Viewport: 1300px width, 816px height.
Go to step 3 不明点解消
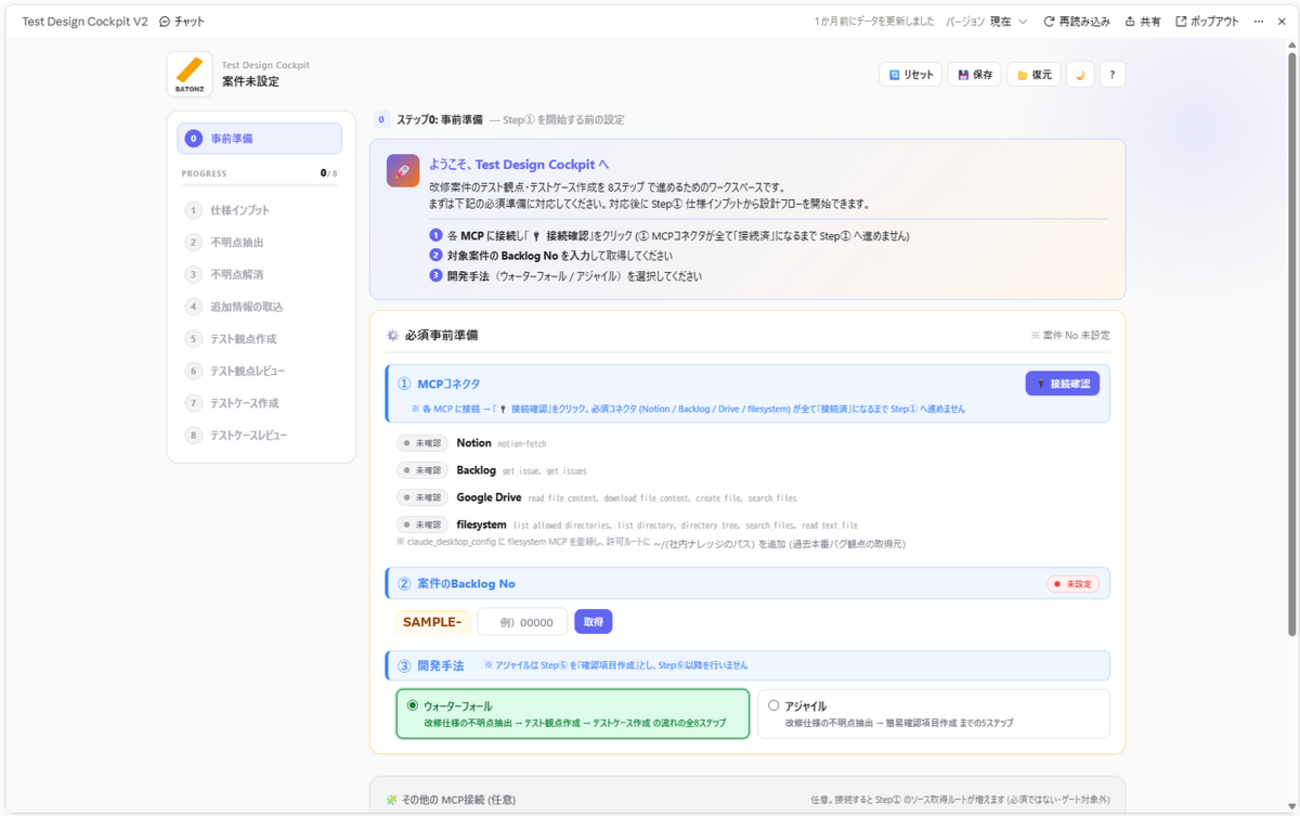pyautogui.click(x=260, y=274)
